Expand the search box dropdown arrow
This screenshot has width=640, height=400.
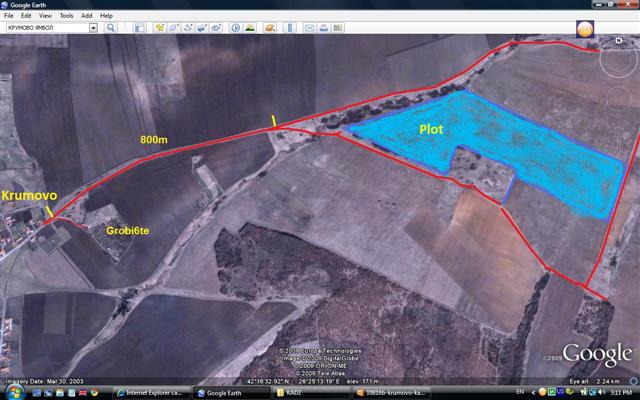[x=94, y=28]
